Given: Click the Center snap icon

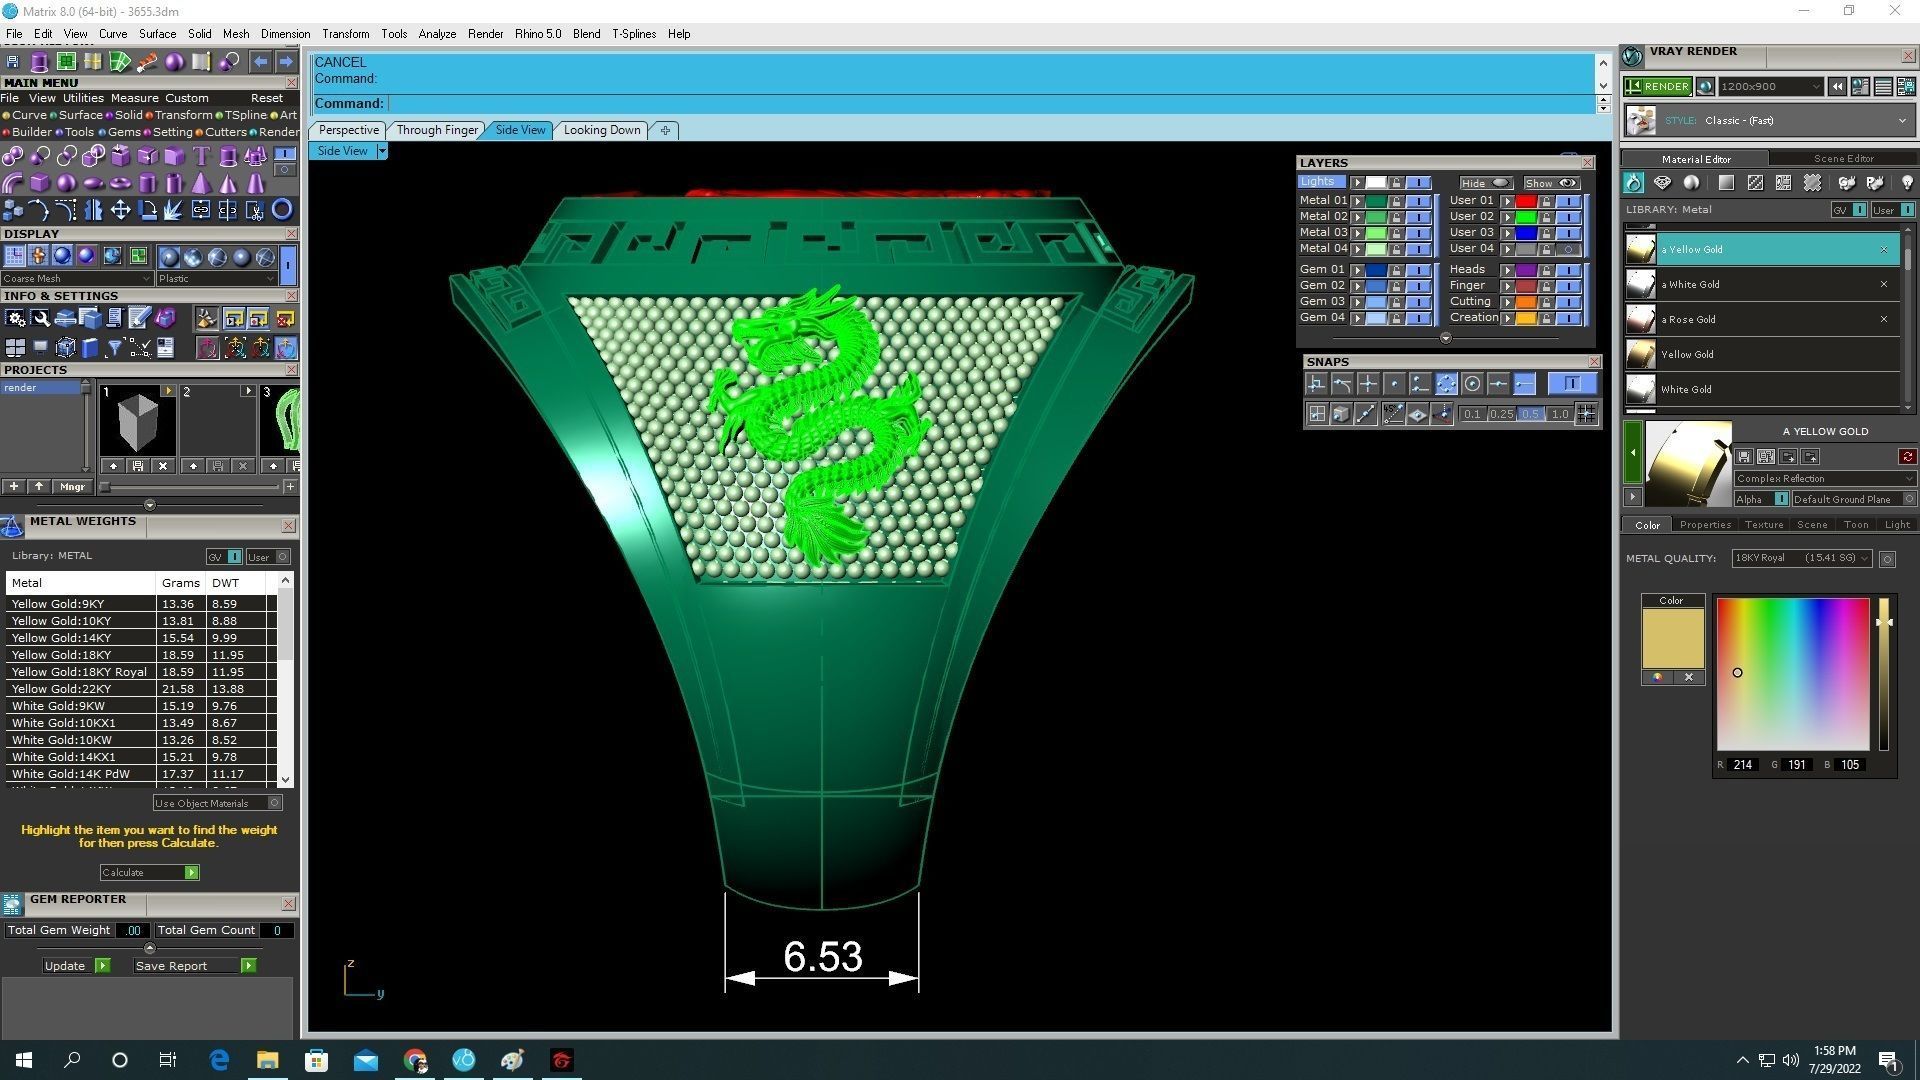Looking at the screenshot, I should [x=1472, y=384].
